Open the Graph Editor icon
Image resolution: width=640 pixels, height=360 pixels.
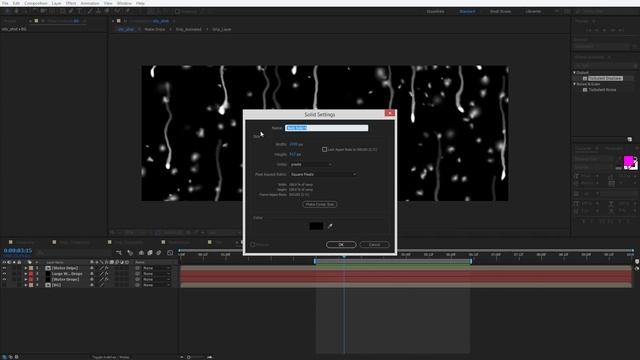click(170, 253)
